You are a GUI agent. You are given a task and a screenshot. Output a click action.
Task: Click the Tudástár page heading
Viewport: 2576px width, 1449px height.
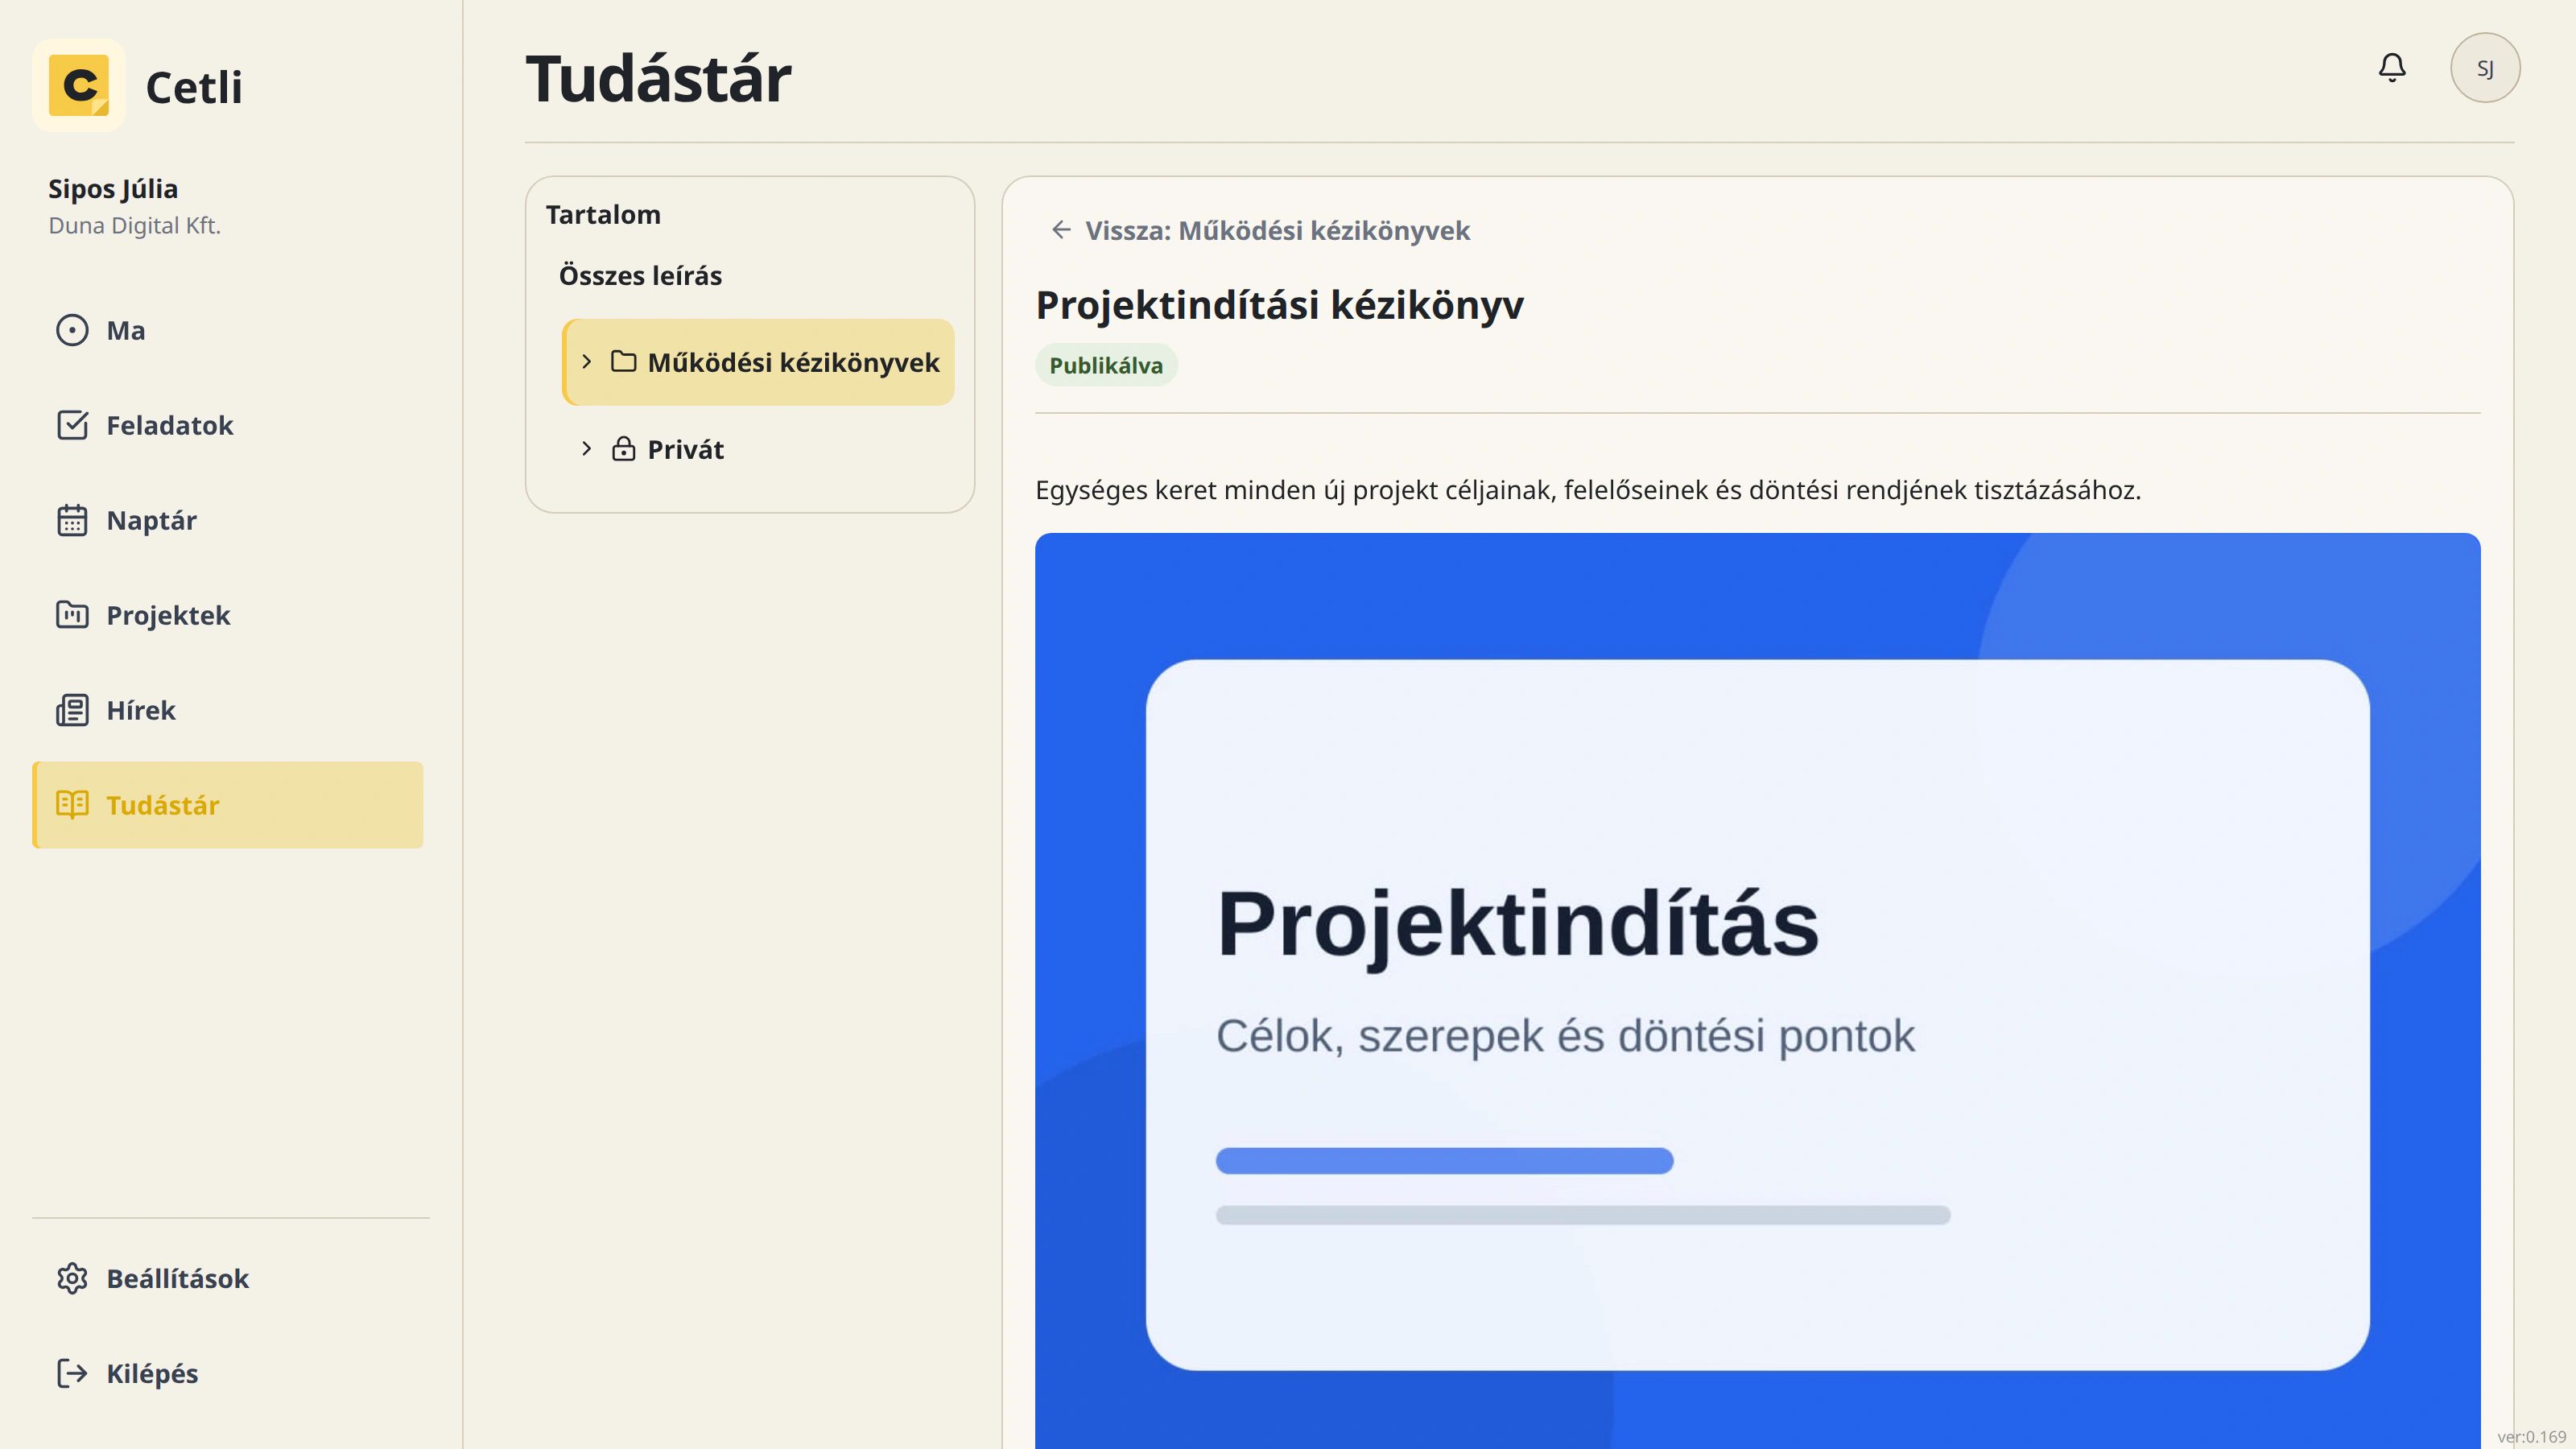(x=658, y=79)
